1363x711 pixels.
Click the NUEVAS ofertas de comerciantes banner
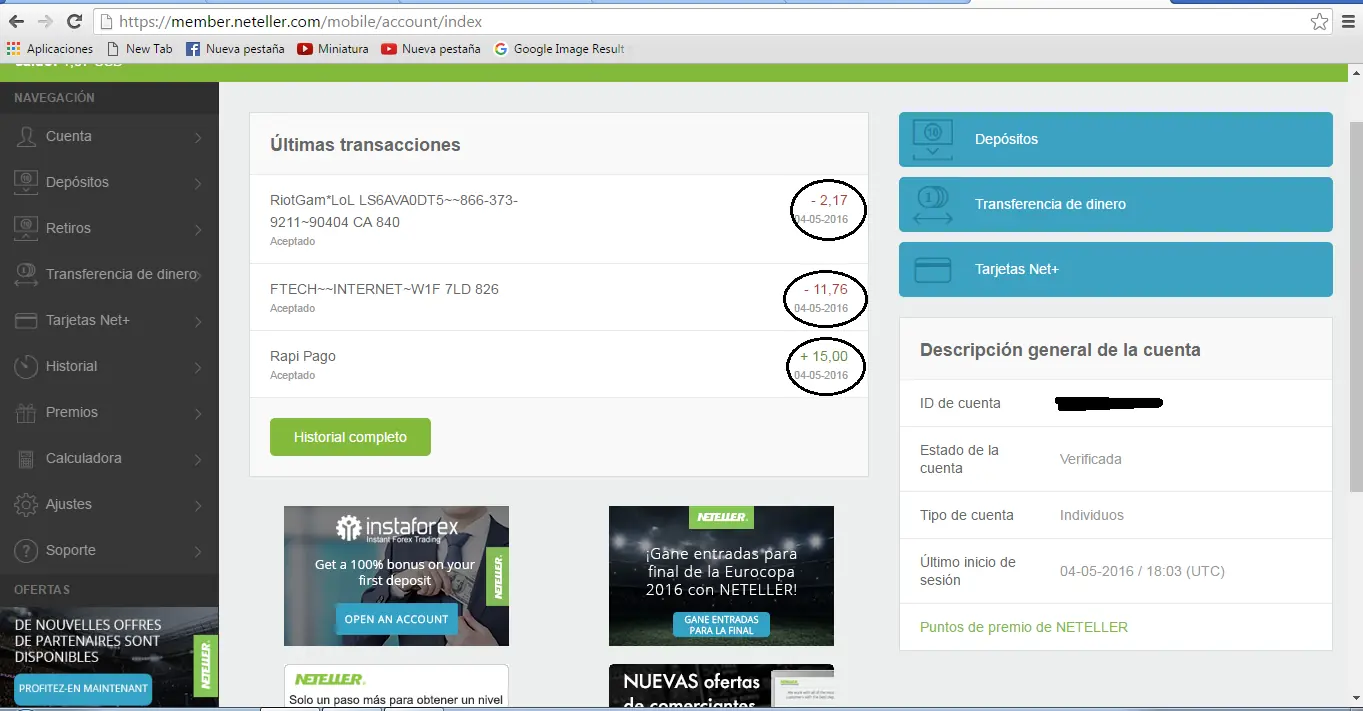721,685
